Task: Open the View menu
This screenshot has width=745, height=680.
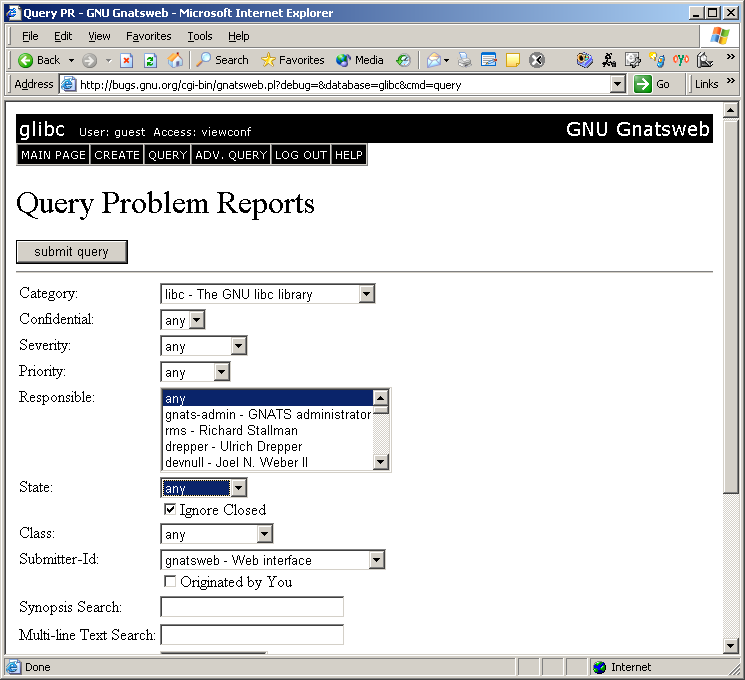Action: click(99, 36)
